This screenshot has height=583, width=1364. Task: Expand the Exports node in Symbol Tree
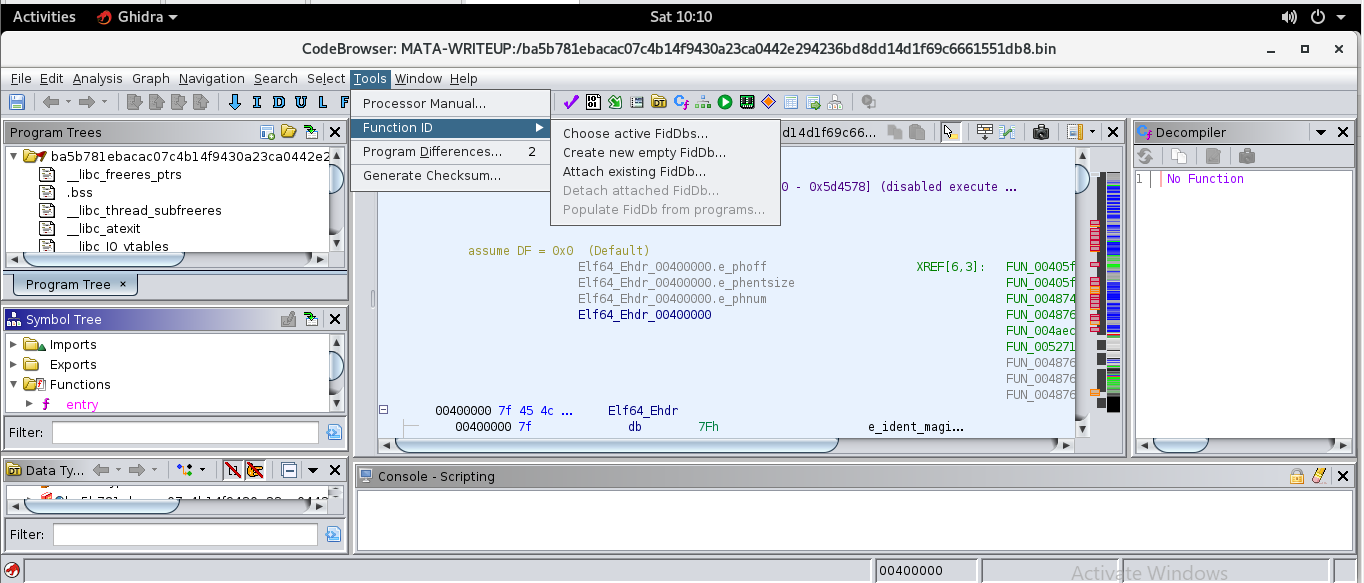tap(14, 364)
